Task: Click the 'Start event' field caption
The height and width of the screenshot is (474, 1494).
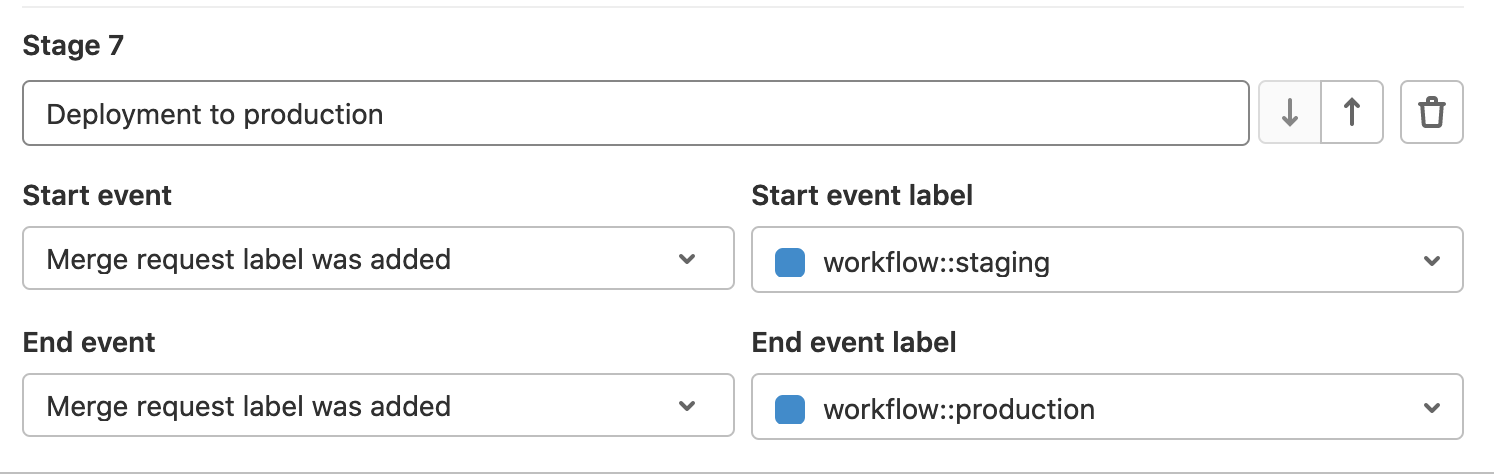Action: pyautogui.click(x=97, y=195)
